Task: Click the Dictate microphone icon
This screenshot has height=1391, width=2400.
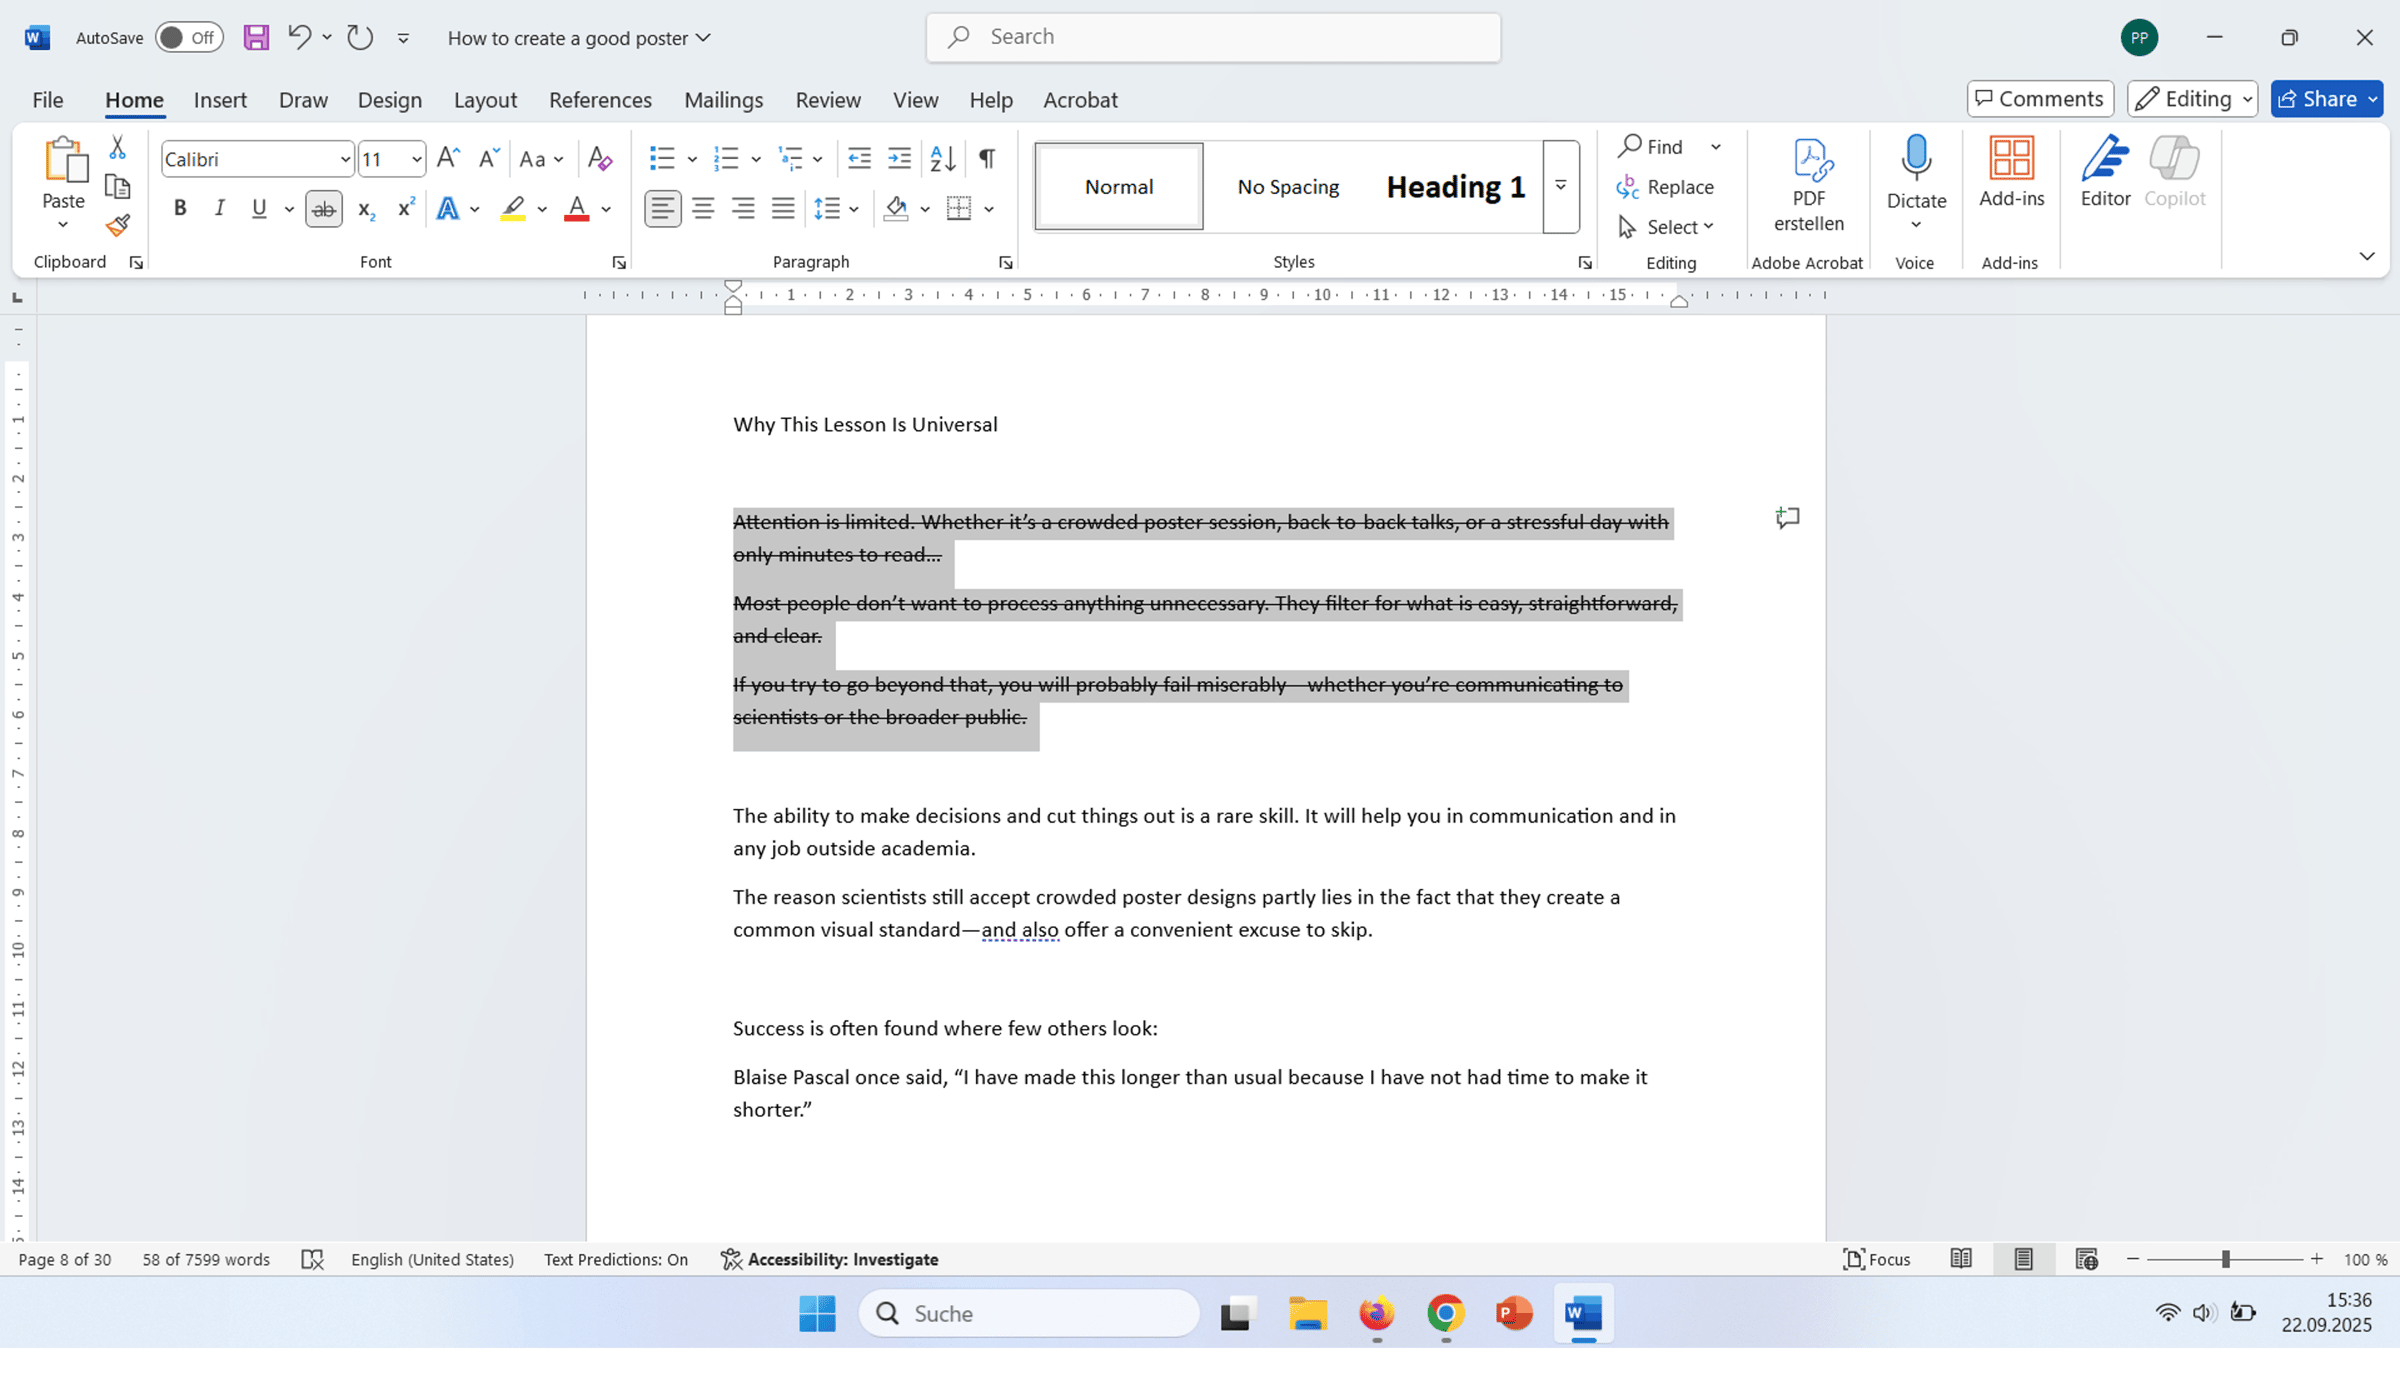Action: pyautogui.click(x=1916, y=160)
